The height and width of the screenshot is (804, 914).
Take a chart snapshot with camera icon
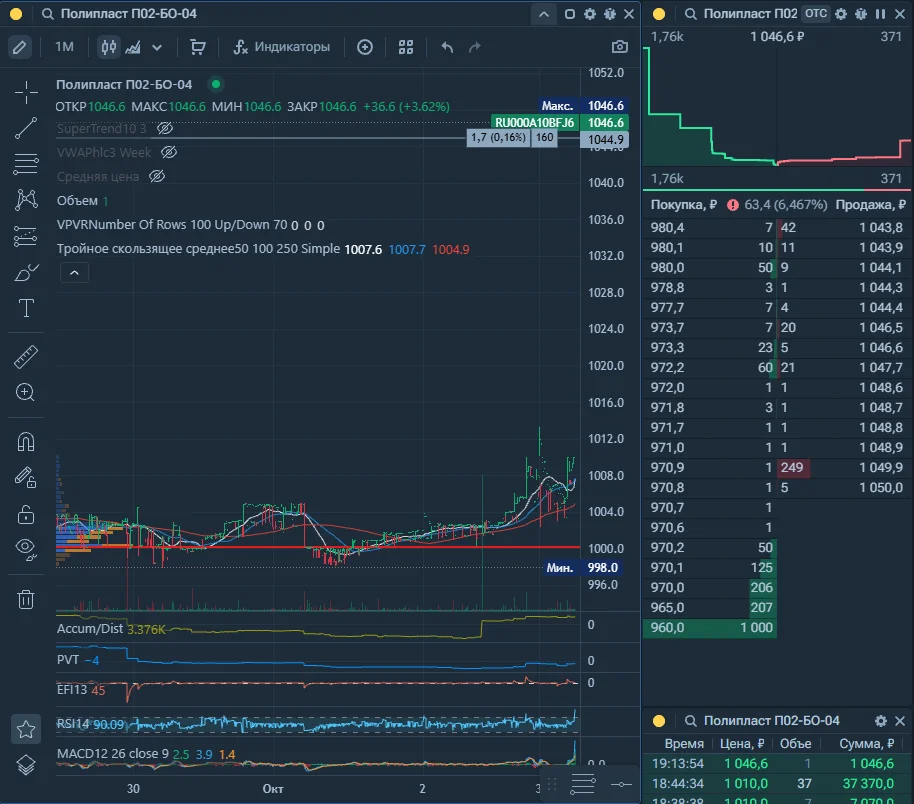pyautogui.click(x=620, y=47)
